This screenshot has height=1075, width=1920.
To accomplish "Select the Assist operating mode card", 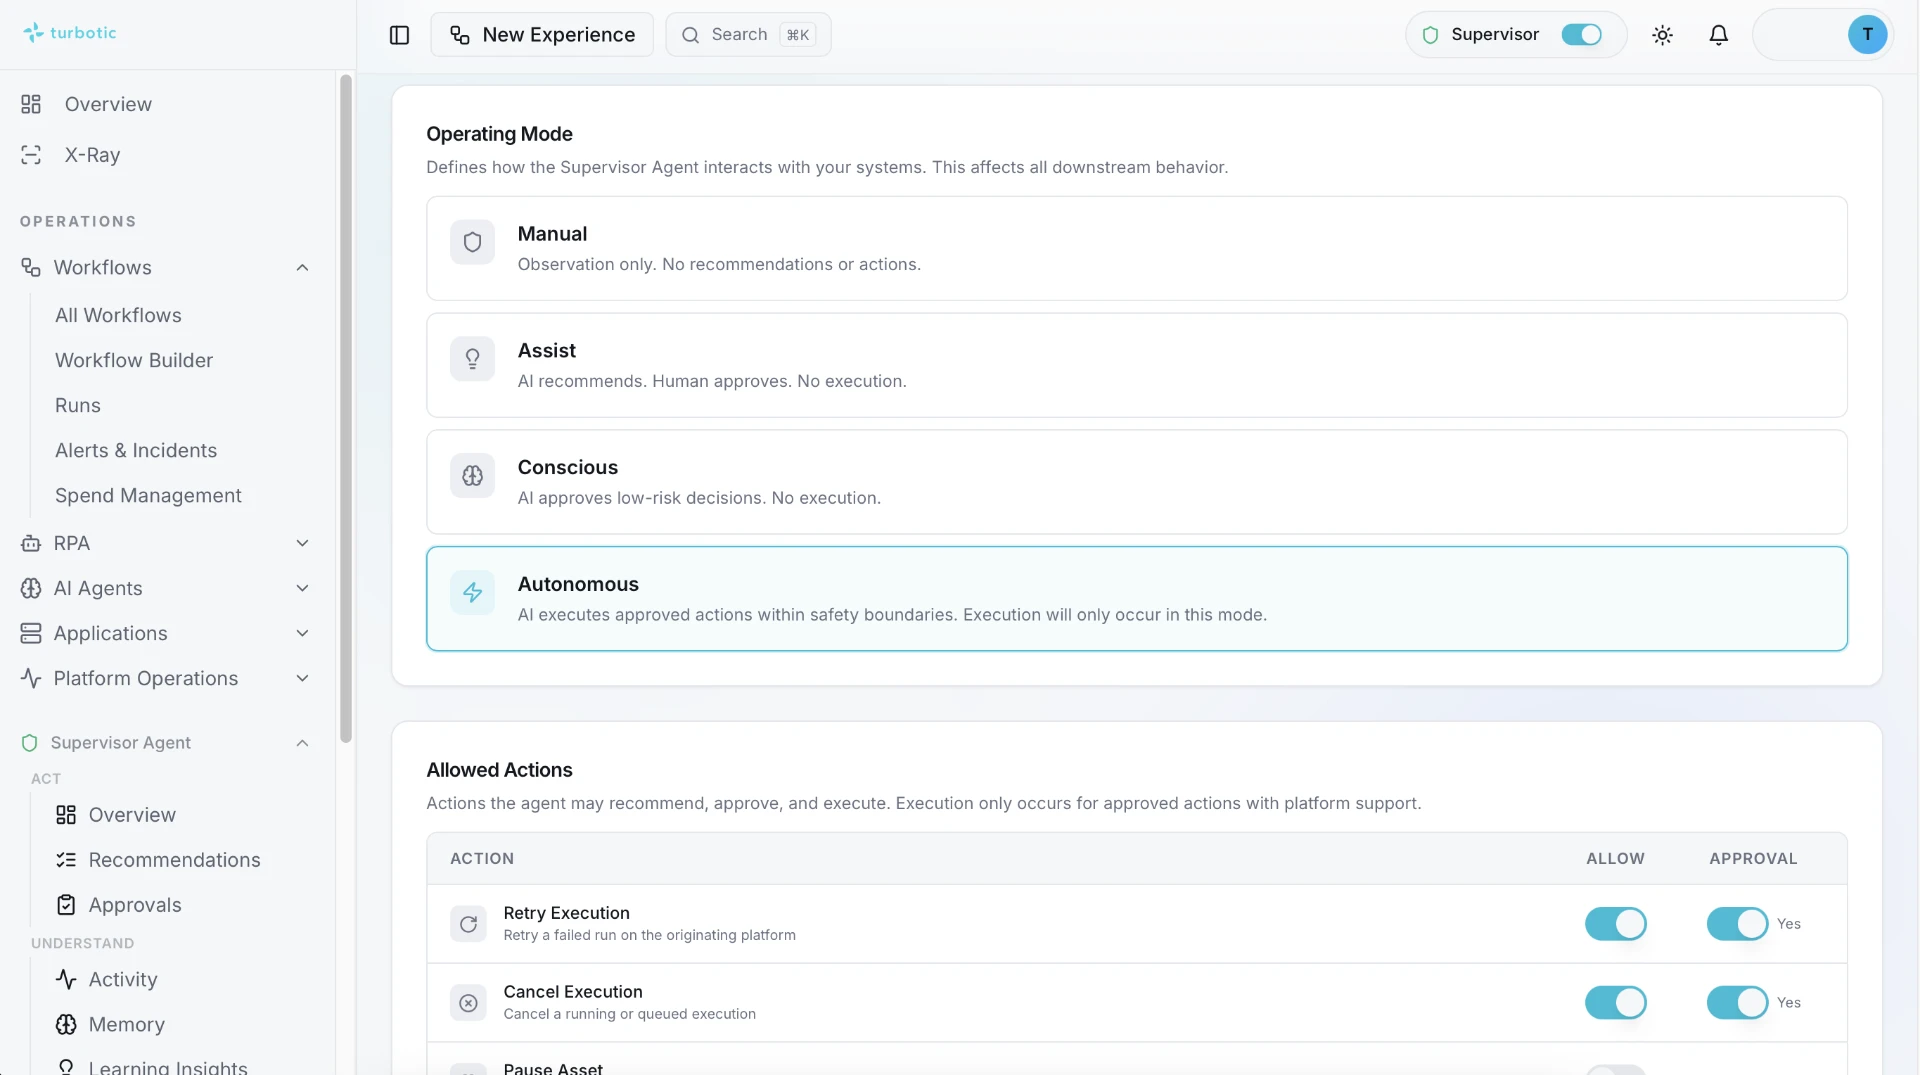I will click(x=1136, y=365).
